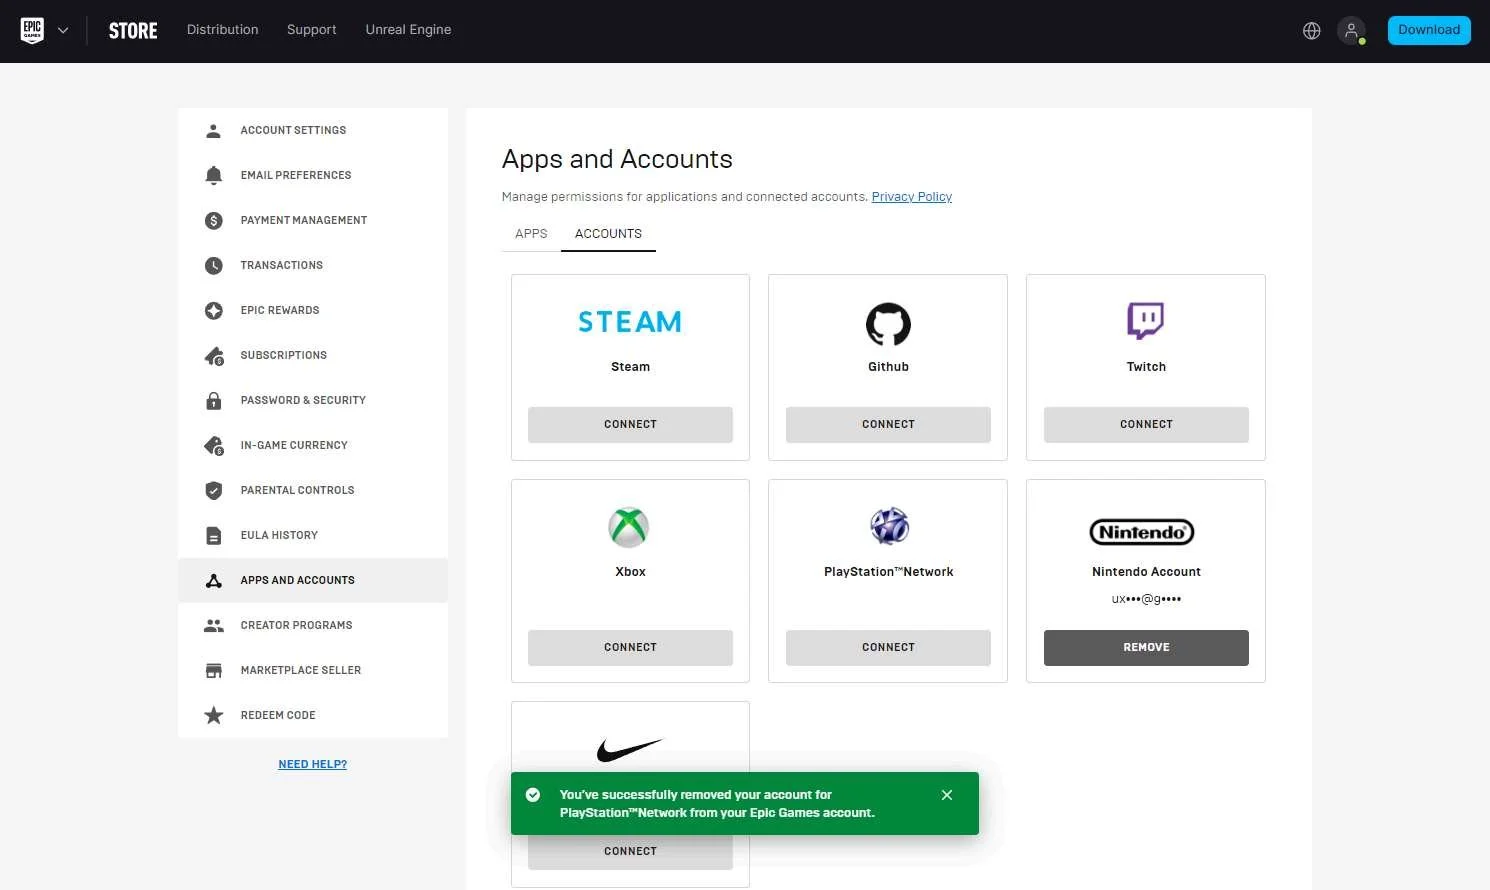Screen dimensions: 1490x890
Task: Connect the PlayStation Network account
Action: pyautogui.click(x=888, y=648)
